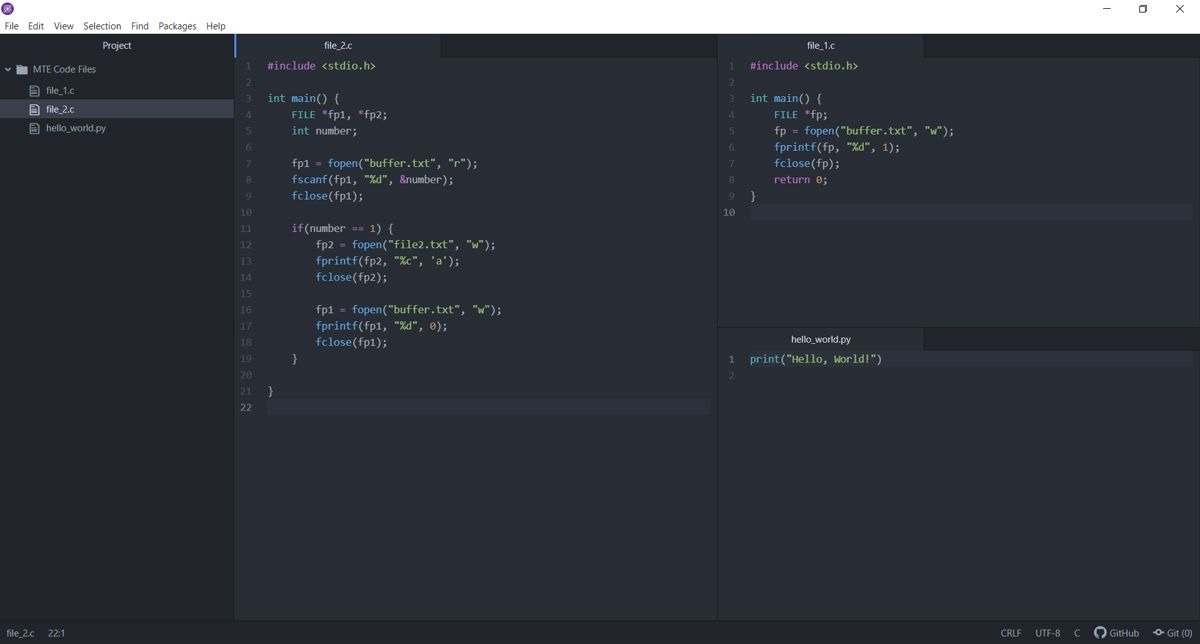Change the C grammar selector in status bar
The height and width of the screenshot is (644, 1200).
tap(1077, 633)
